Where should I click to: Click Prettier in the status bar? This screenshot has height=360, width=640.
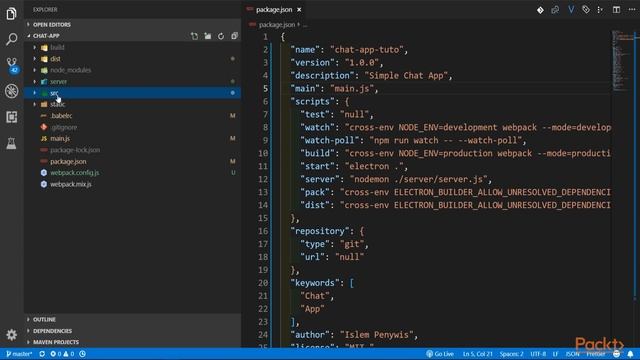pyautogui.click(x=596, y=354)
